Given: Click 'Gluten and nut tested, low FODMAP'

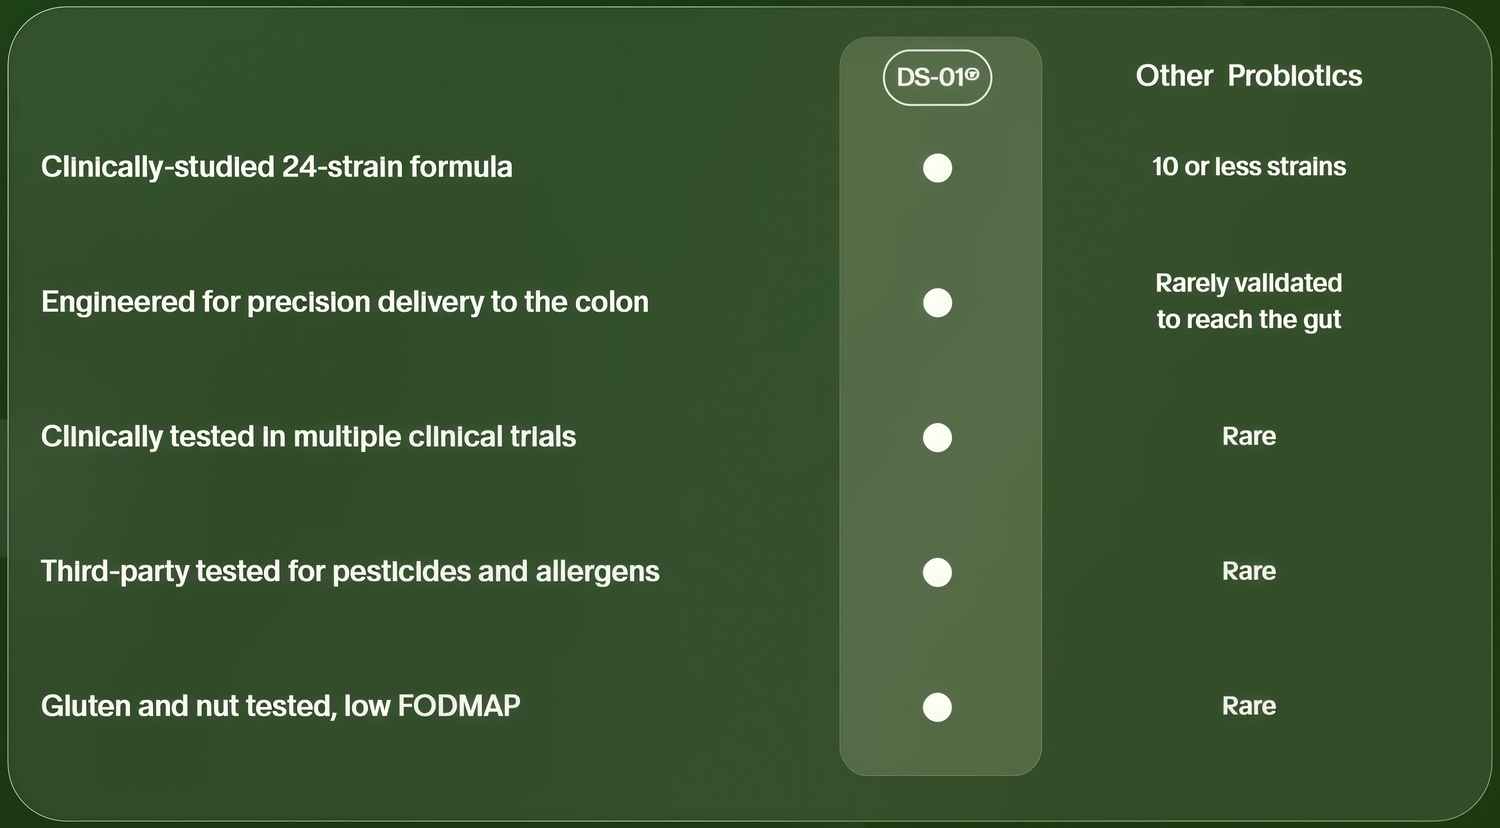Looking at the screenshot, I should click(281, 706).
